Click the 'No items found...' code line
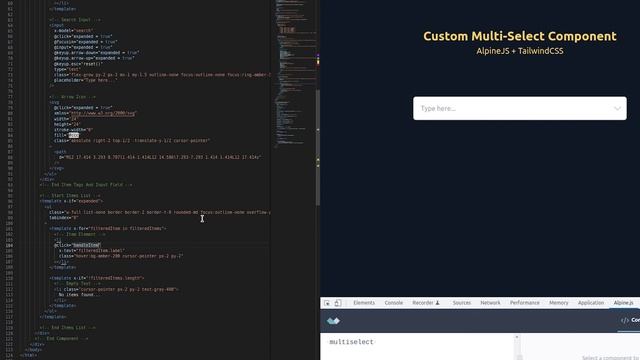640x360 pixels. coord(79,295)
